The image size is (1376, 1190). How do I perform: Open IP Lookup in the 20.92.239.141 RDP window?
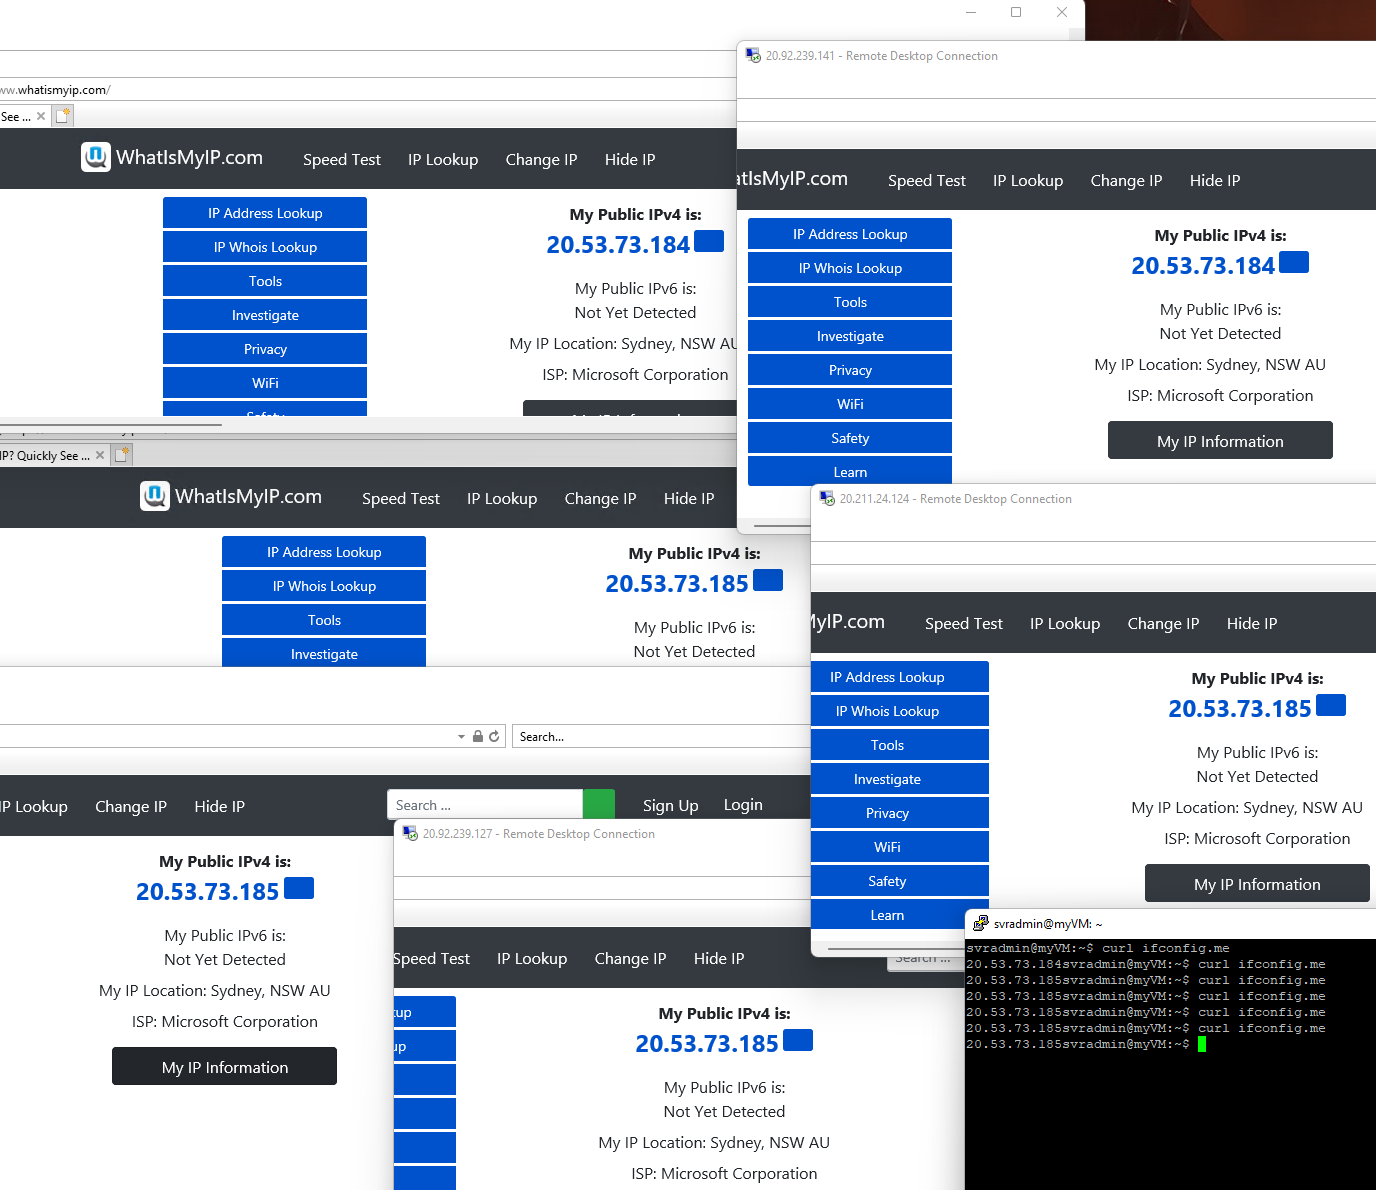(x=1028, y=181)
